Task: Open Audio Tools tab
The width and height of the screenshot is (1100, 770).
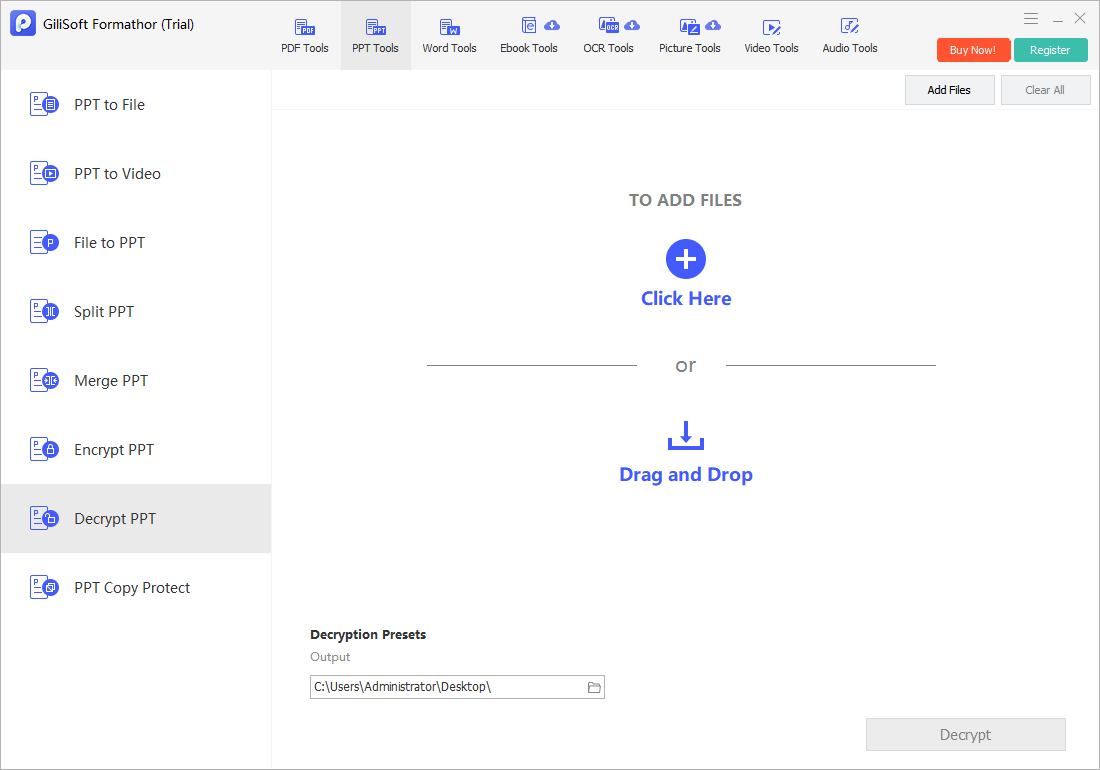Action: tap(850, 36)
